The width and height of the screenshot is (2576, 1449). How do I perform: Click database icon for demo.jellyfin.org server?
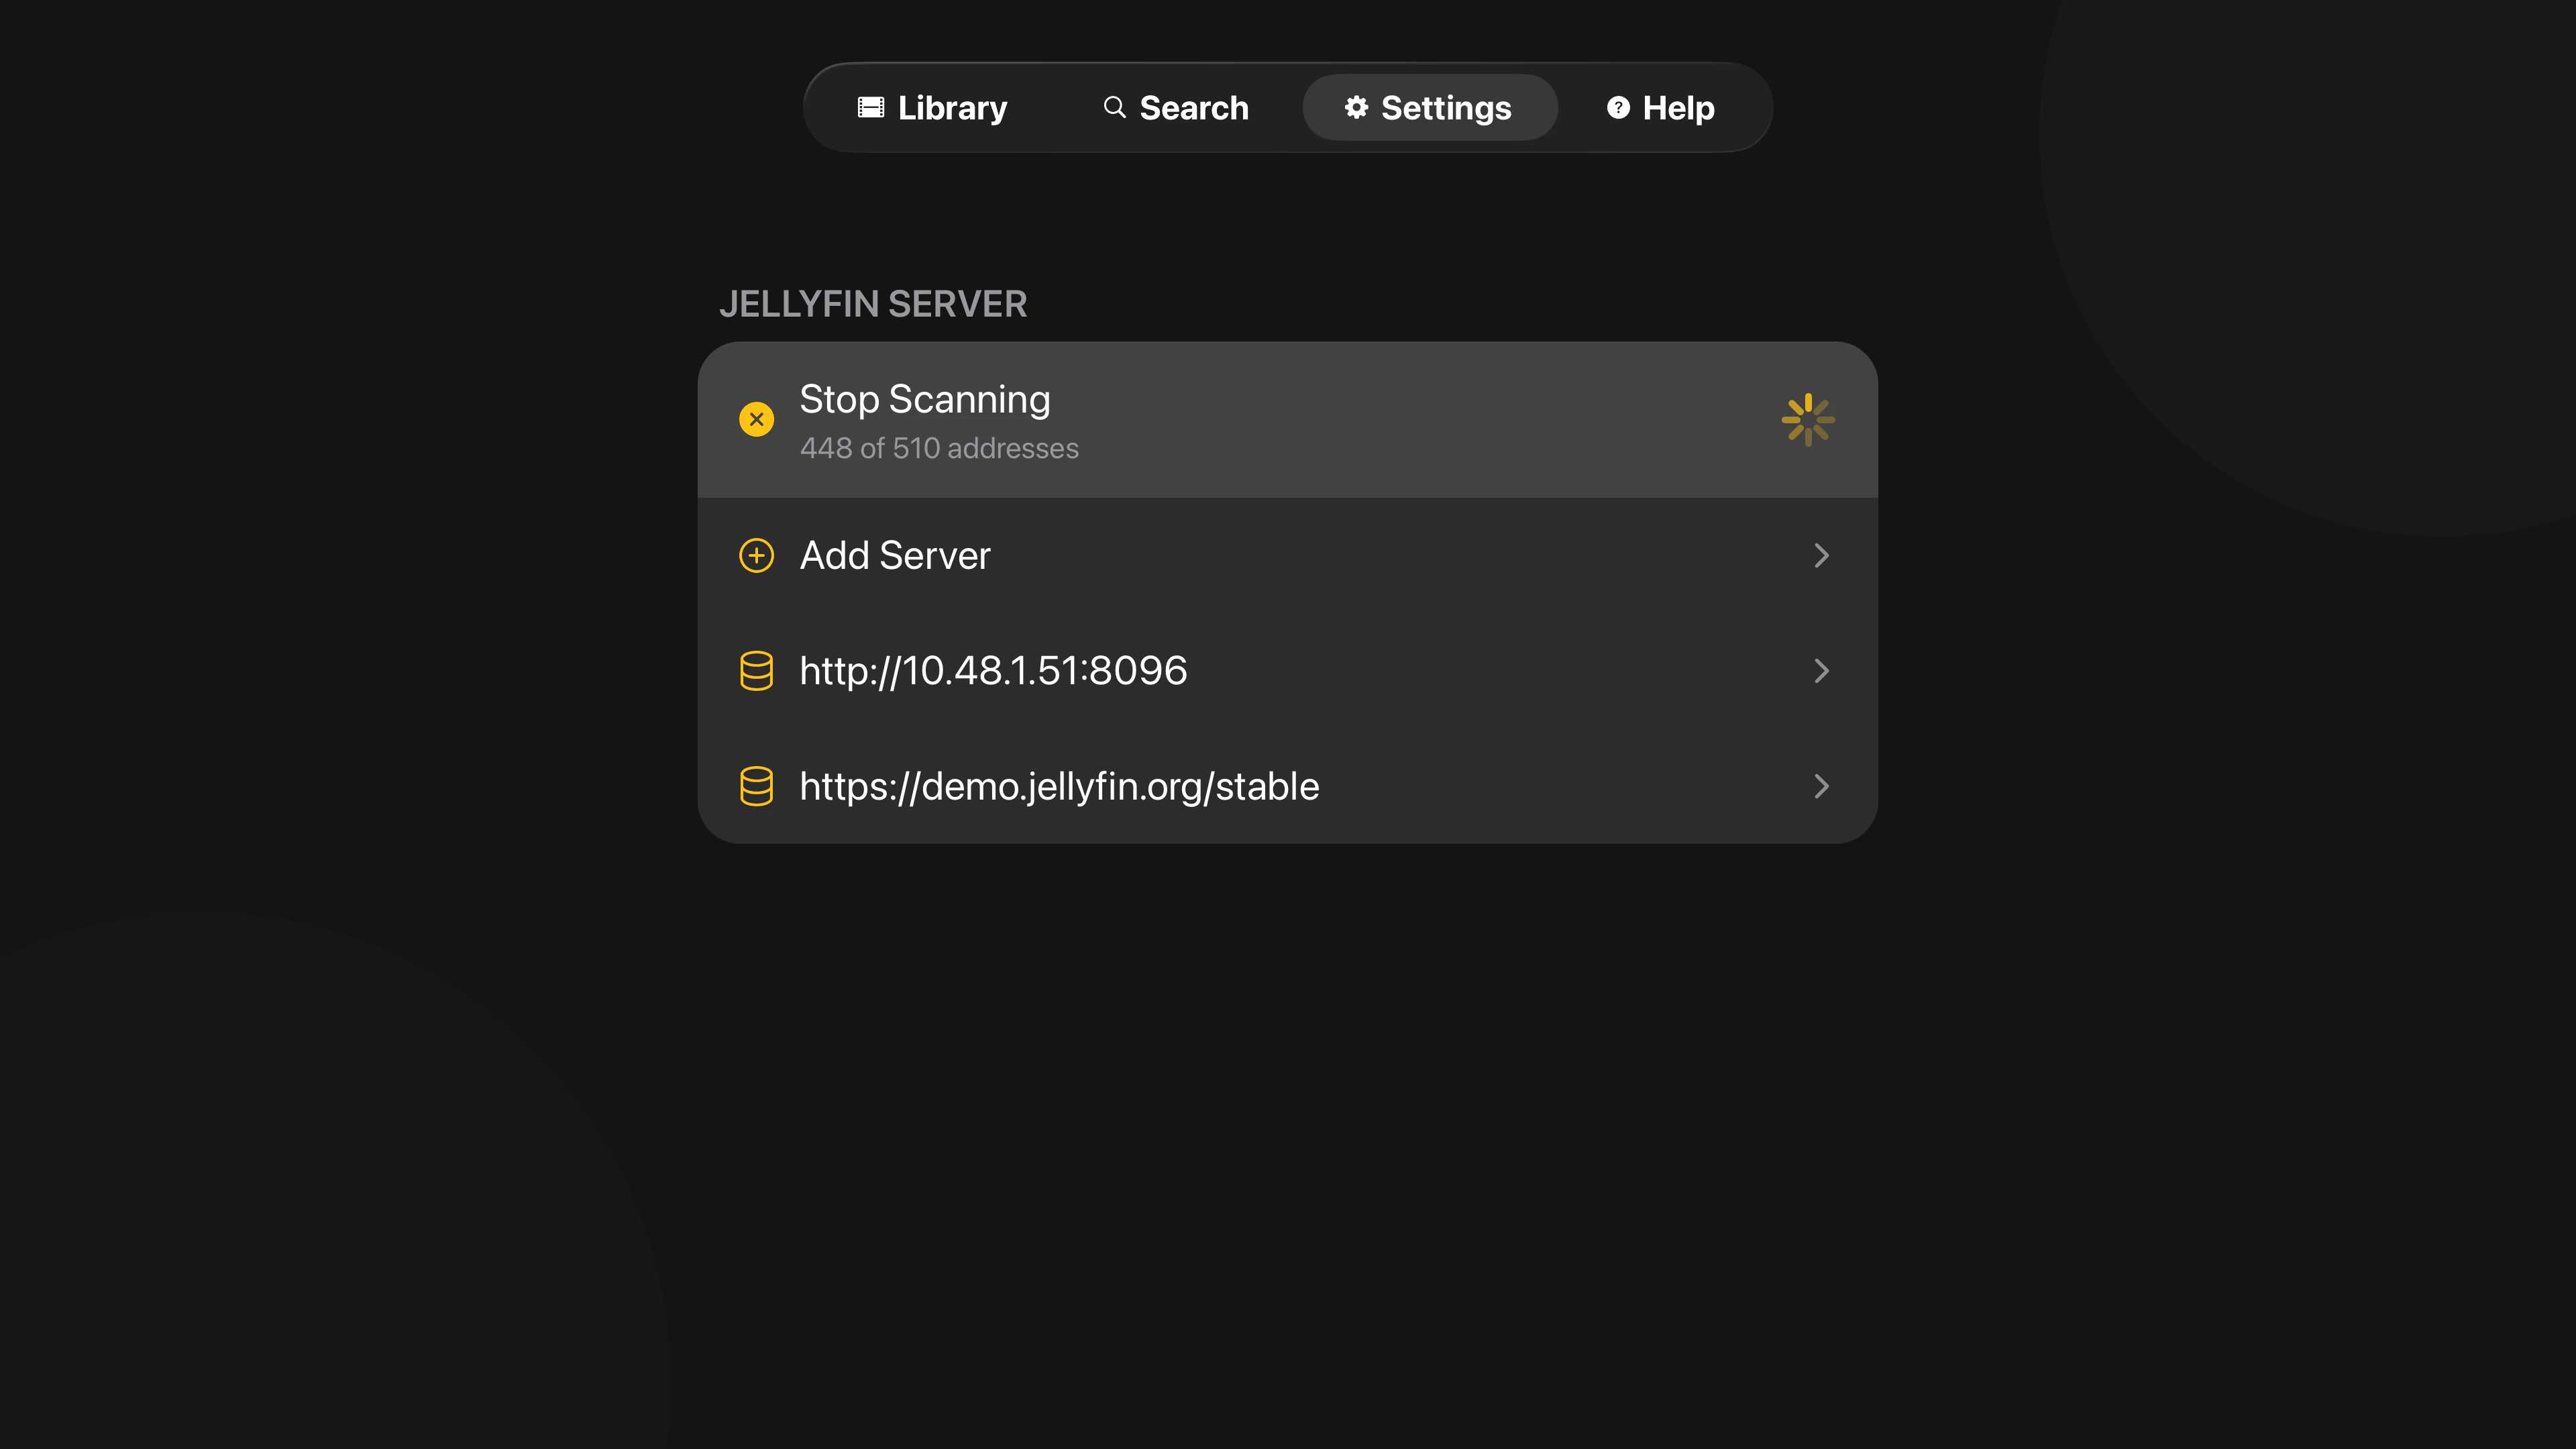(756, 786)
